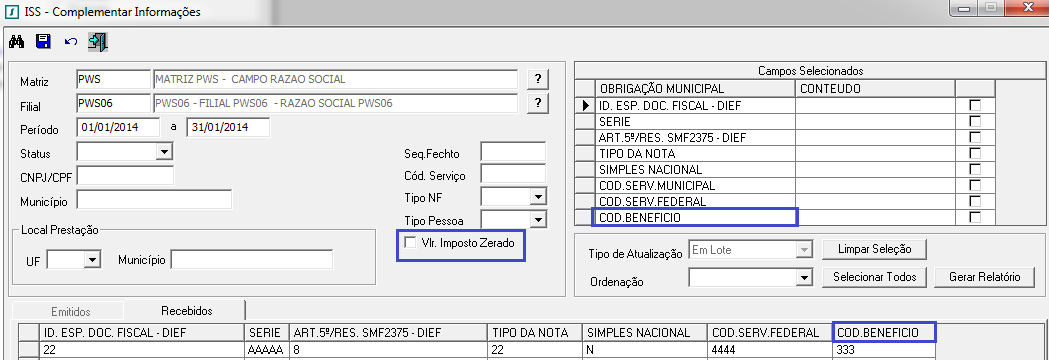Check the SIMPLES NACIONAL row checkbox
The width and height of the screenshot is (1049, 360).
975,169
